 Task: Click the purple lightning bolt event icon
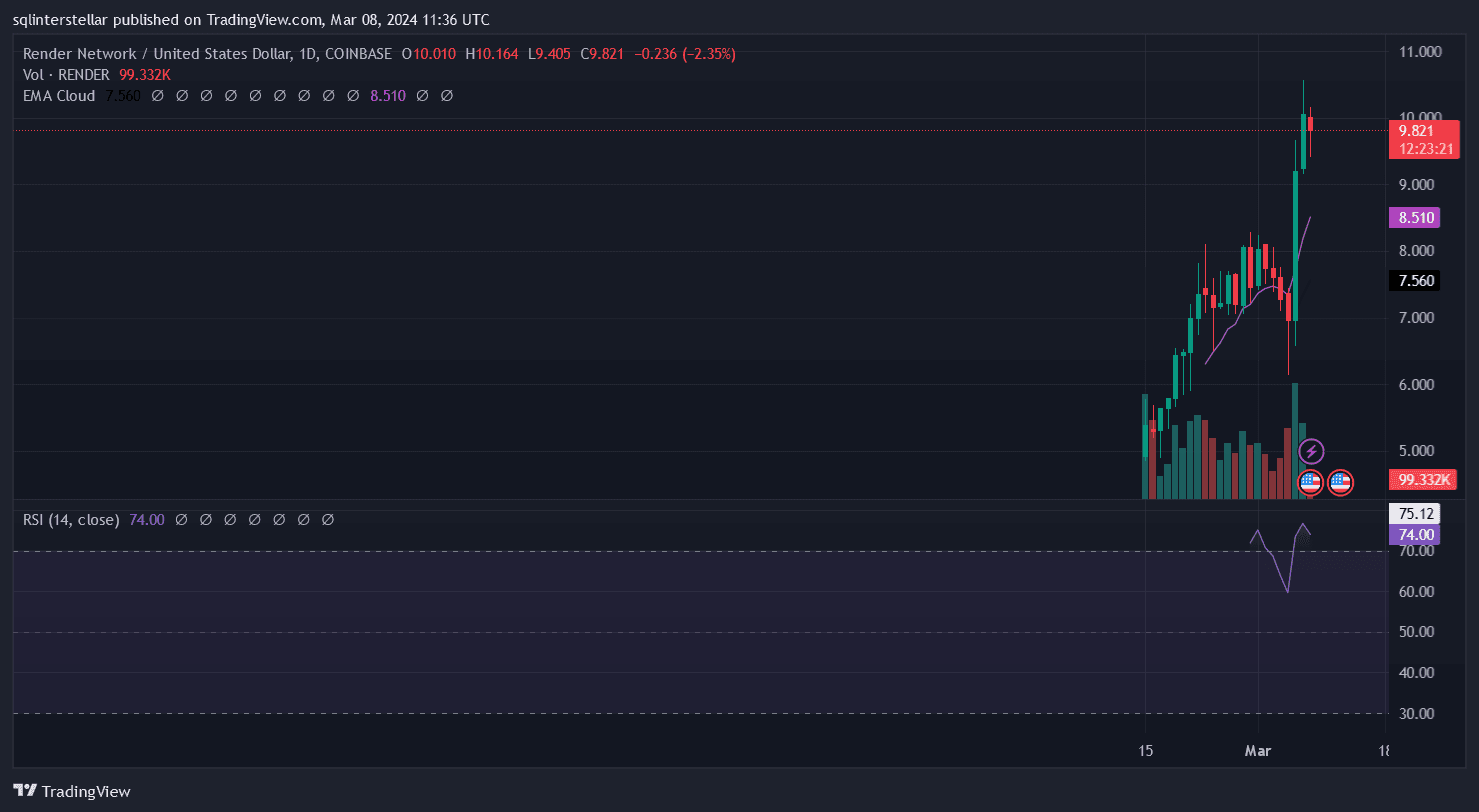[1310, 452]
